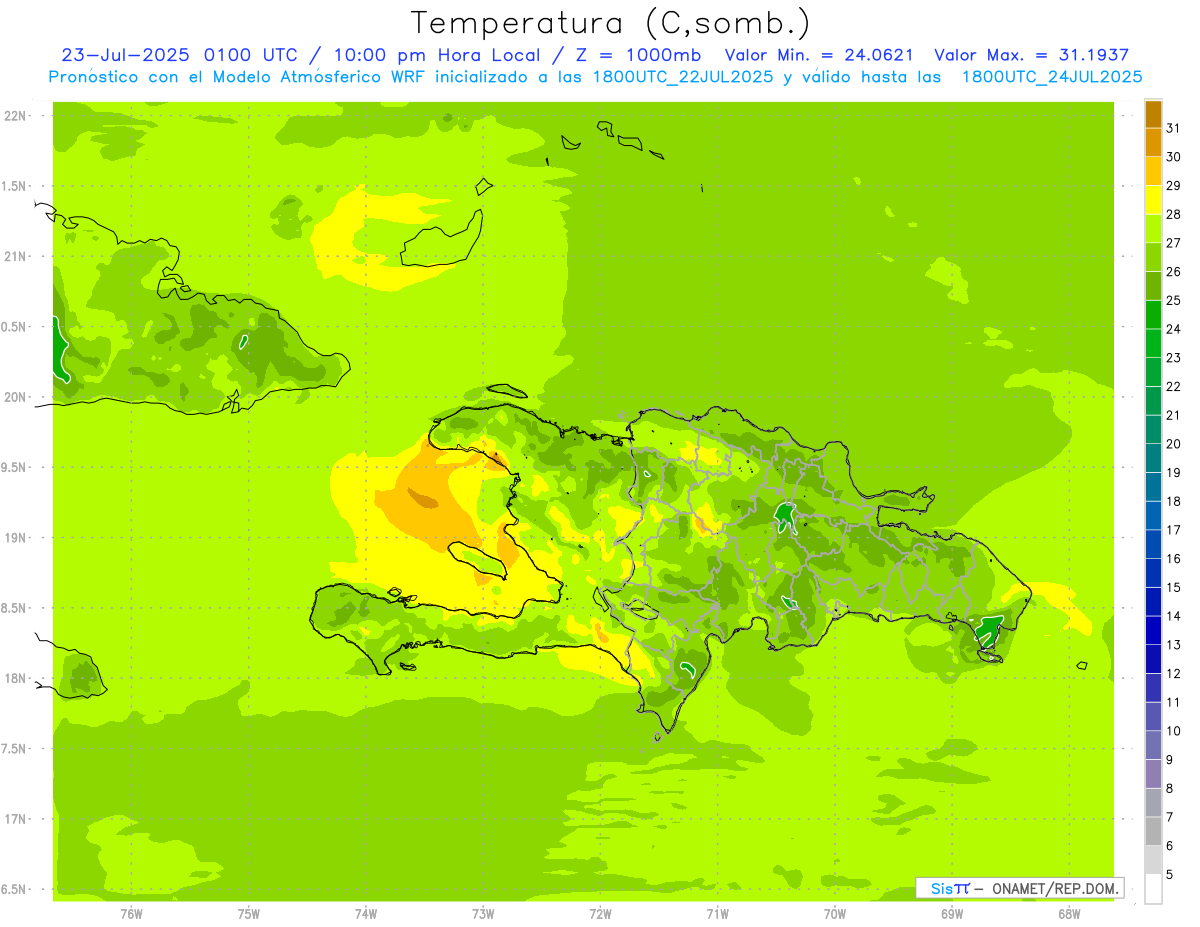1200x927 pixels.
Task: Click the '71W' longitude label
Action: point(717,913)
